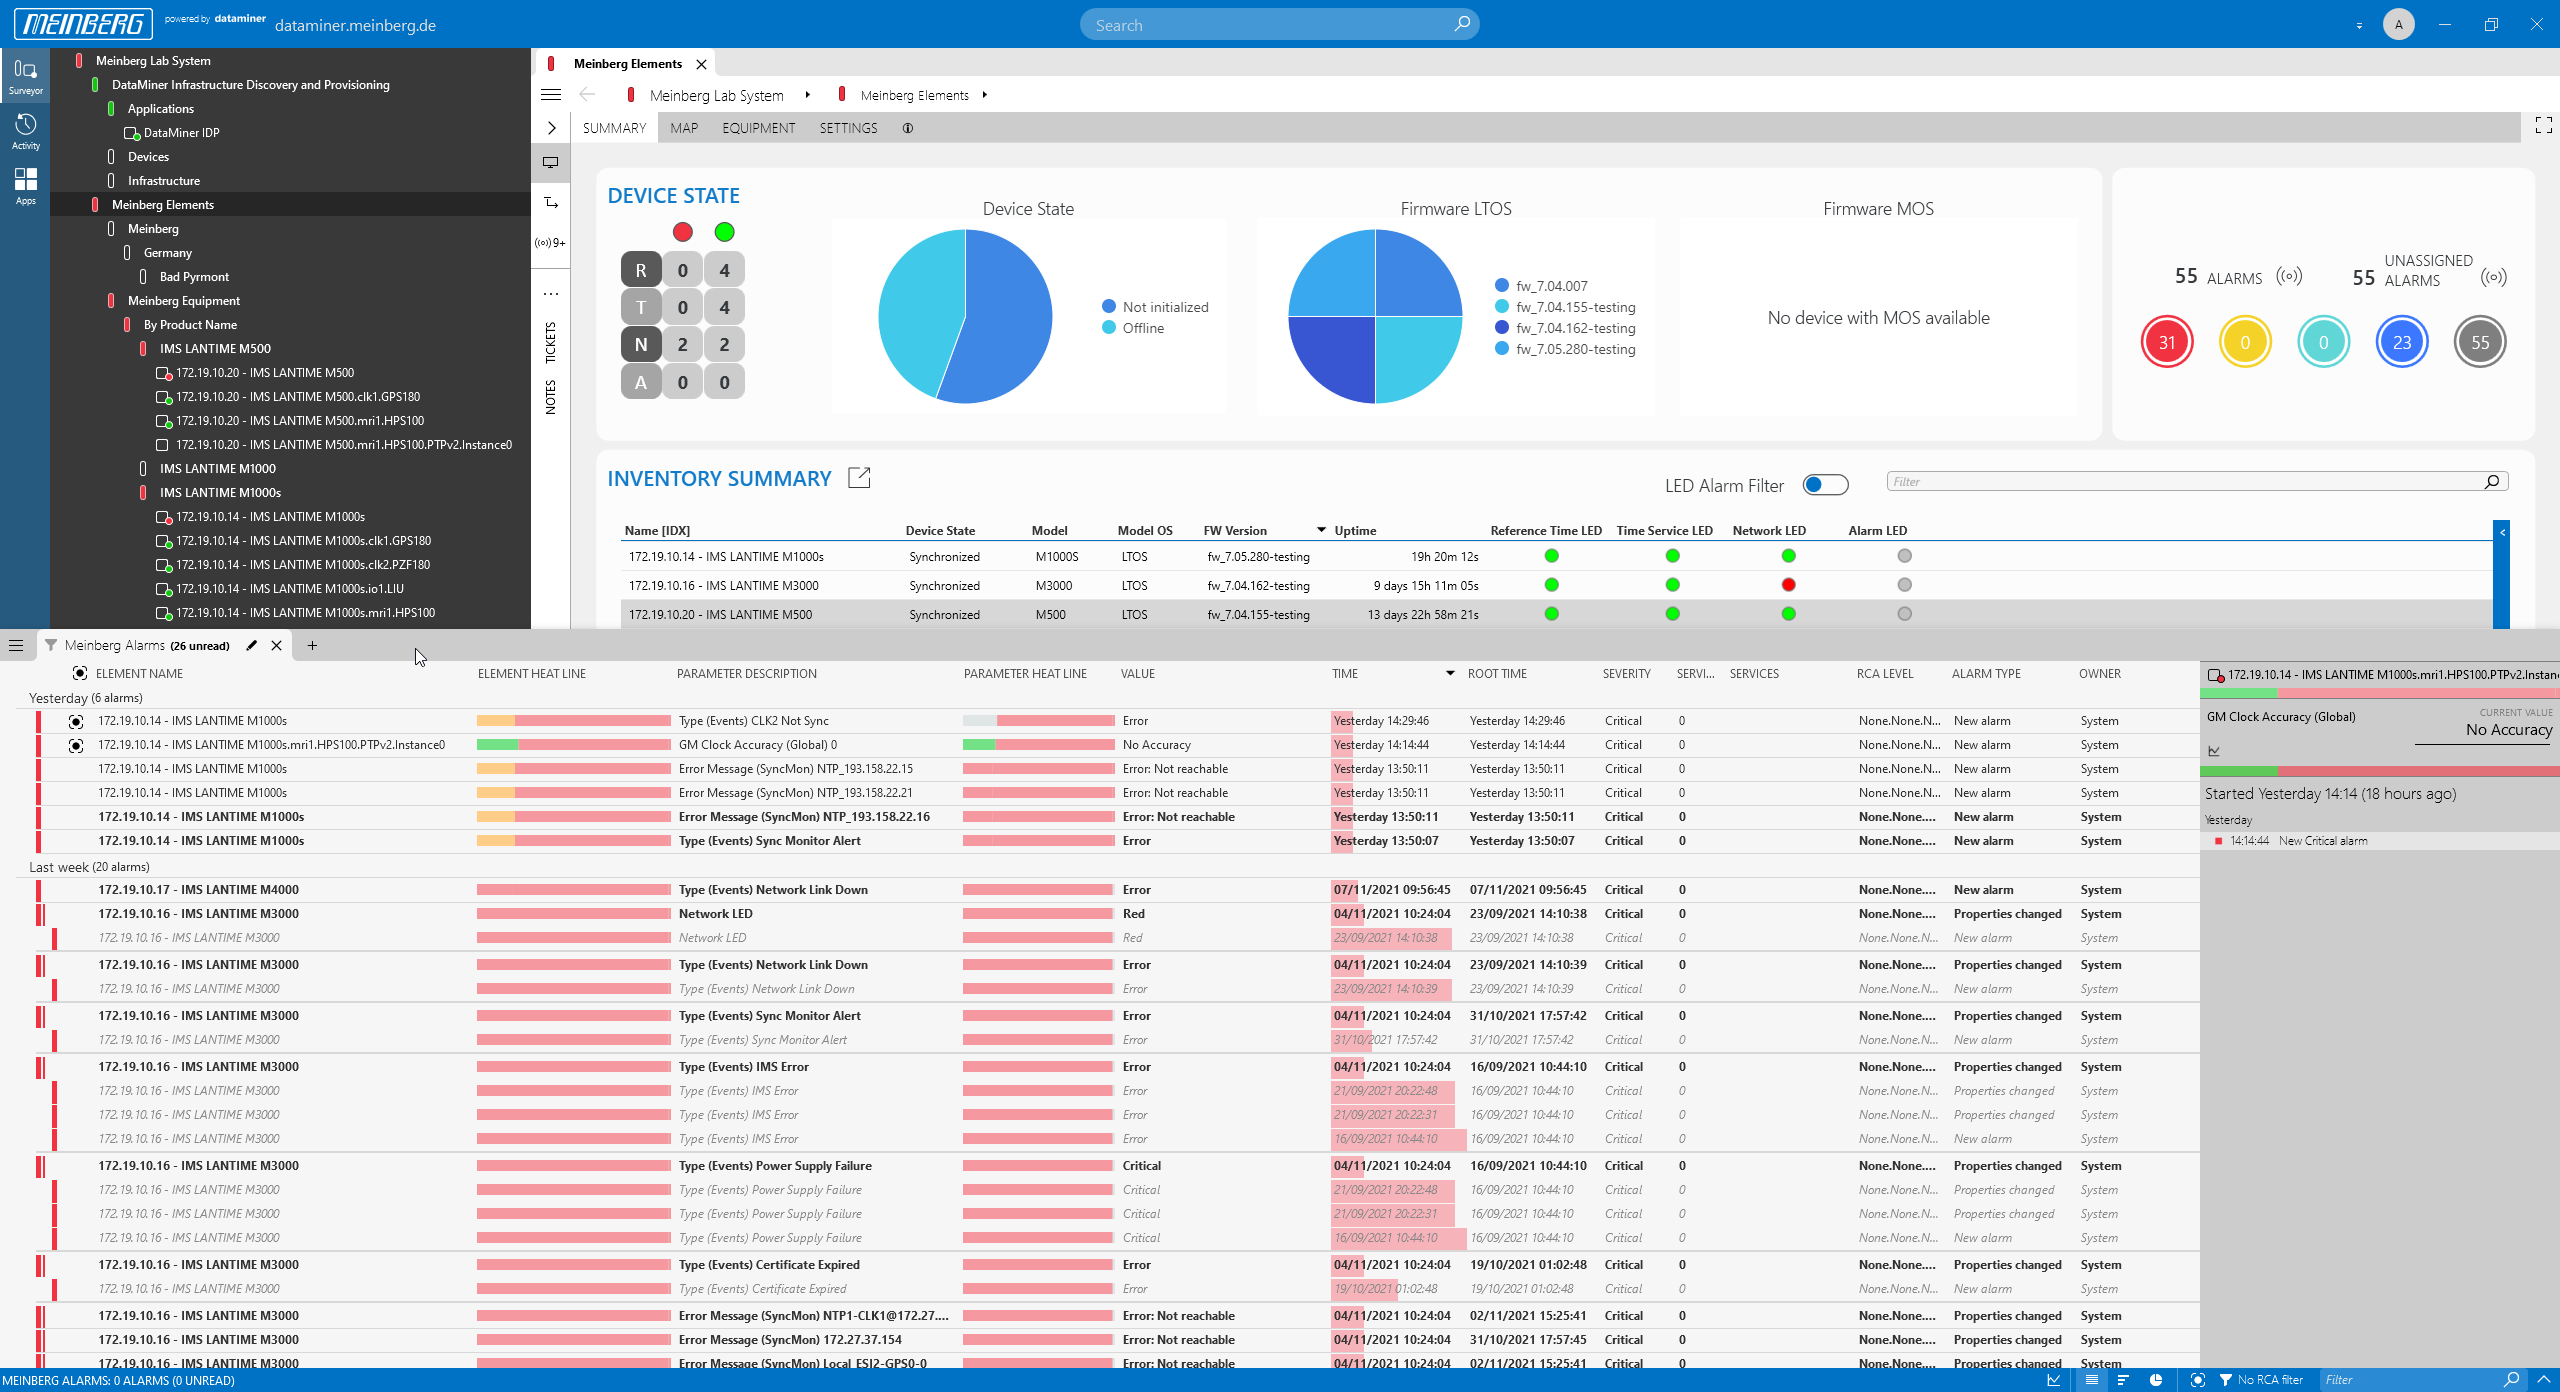Expand inventory table side arrow
The image size is (2560, 1392).
tap(2502, 533)
